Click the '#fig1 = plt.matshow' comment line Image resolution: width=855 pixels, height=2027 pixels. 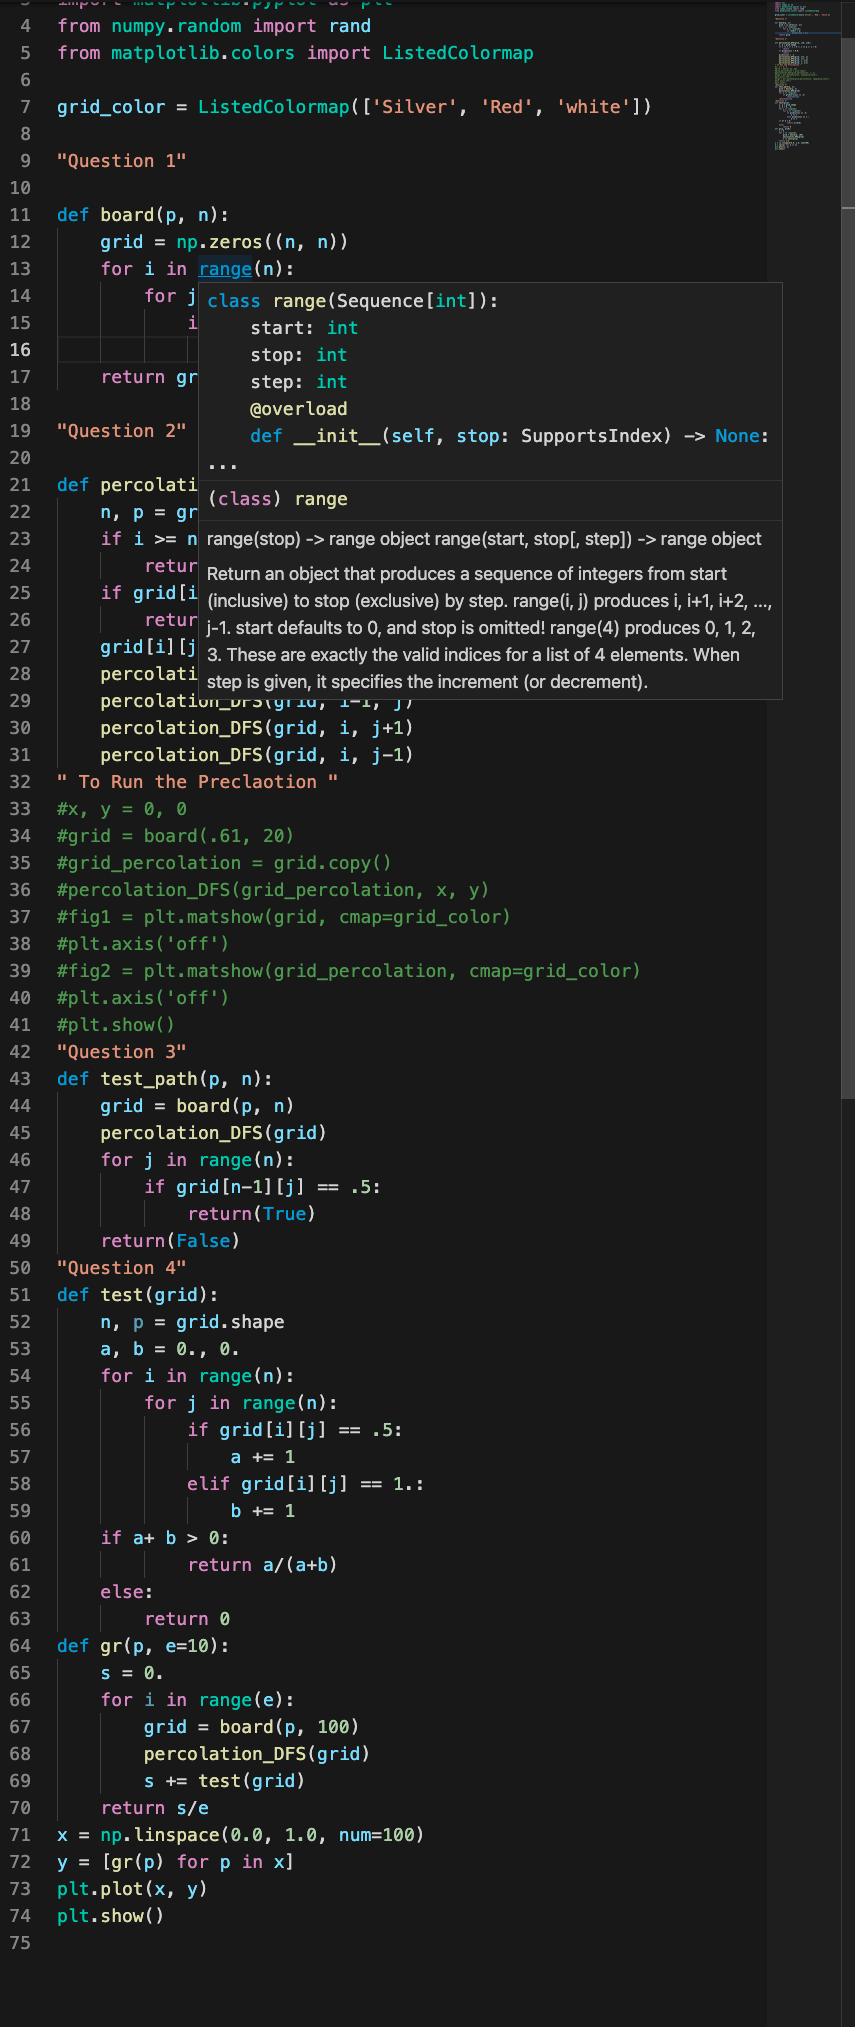click(284, 917)
